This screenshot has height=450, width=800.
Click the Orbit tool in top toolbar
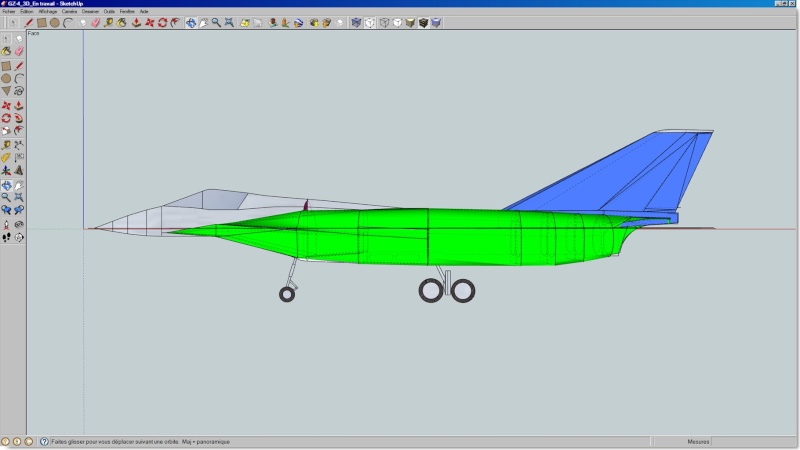click(x=191, y=22)
